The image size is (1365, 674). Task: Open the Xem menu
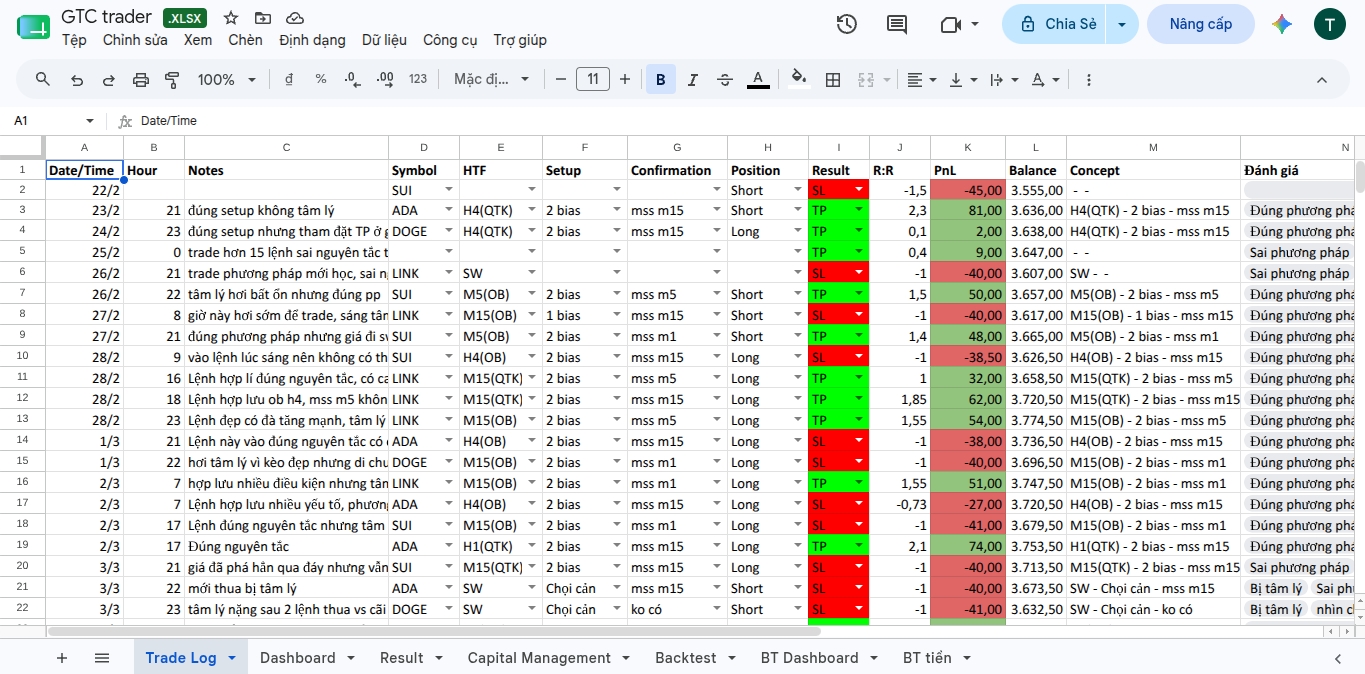coord(198,40)
